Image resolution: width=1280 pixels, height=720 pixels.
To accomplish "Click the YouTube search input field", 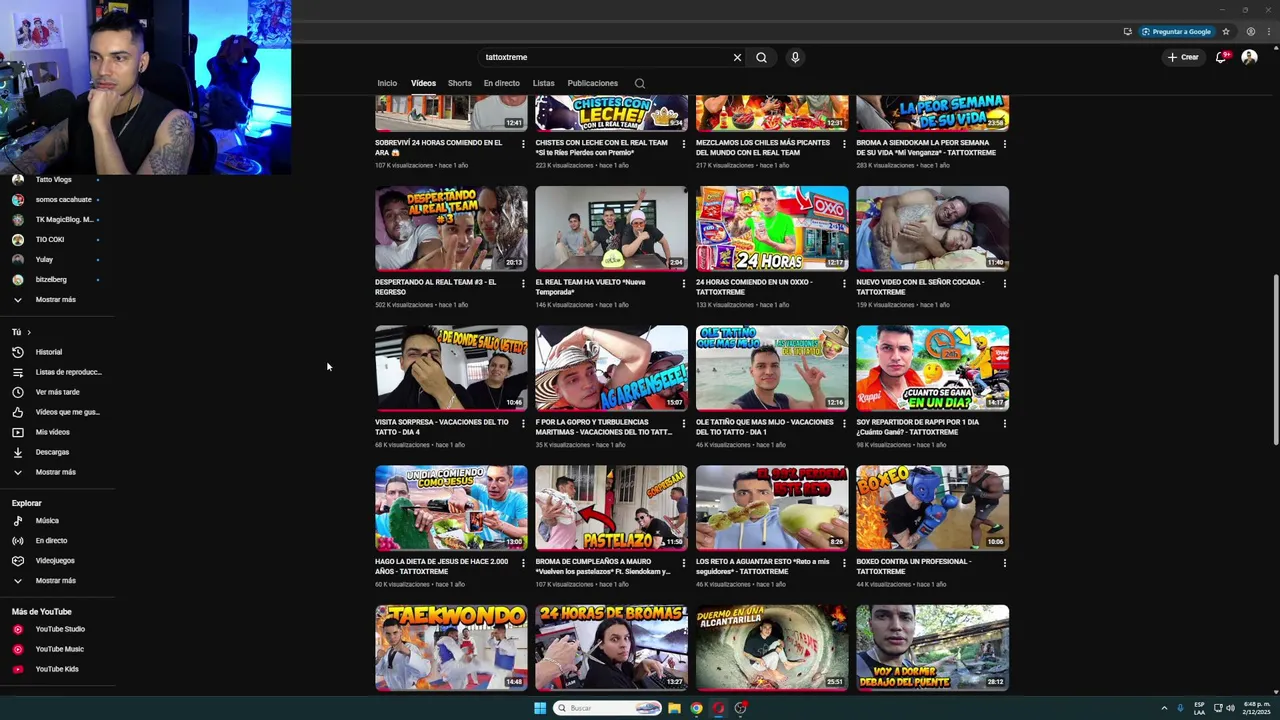I will 605,57.
